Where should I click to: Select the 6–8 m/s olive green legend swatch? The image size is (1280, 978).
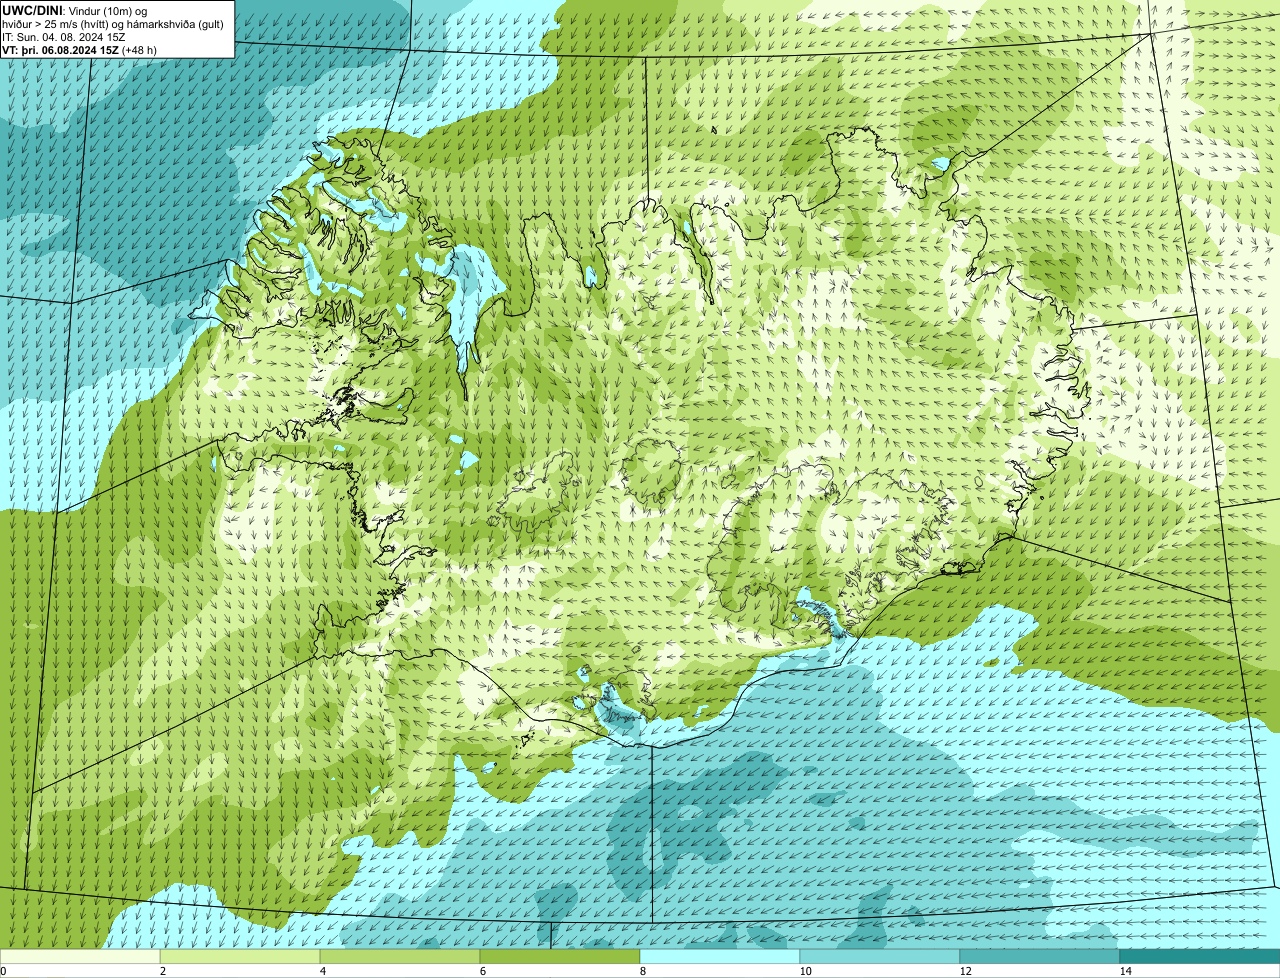[x=560, y=956]
